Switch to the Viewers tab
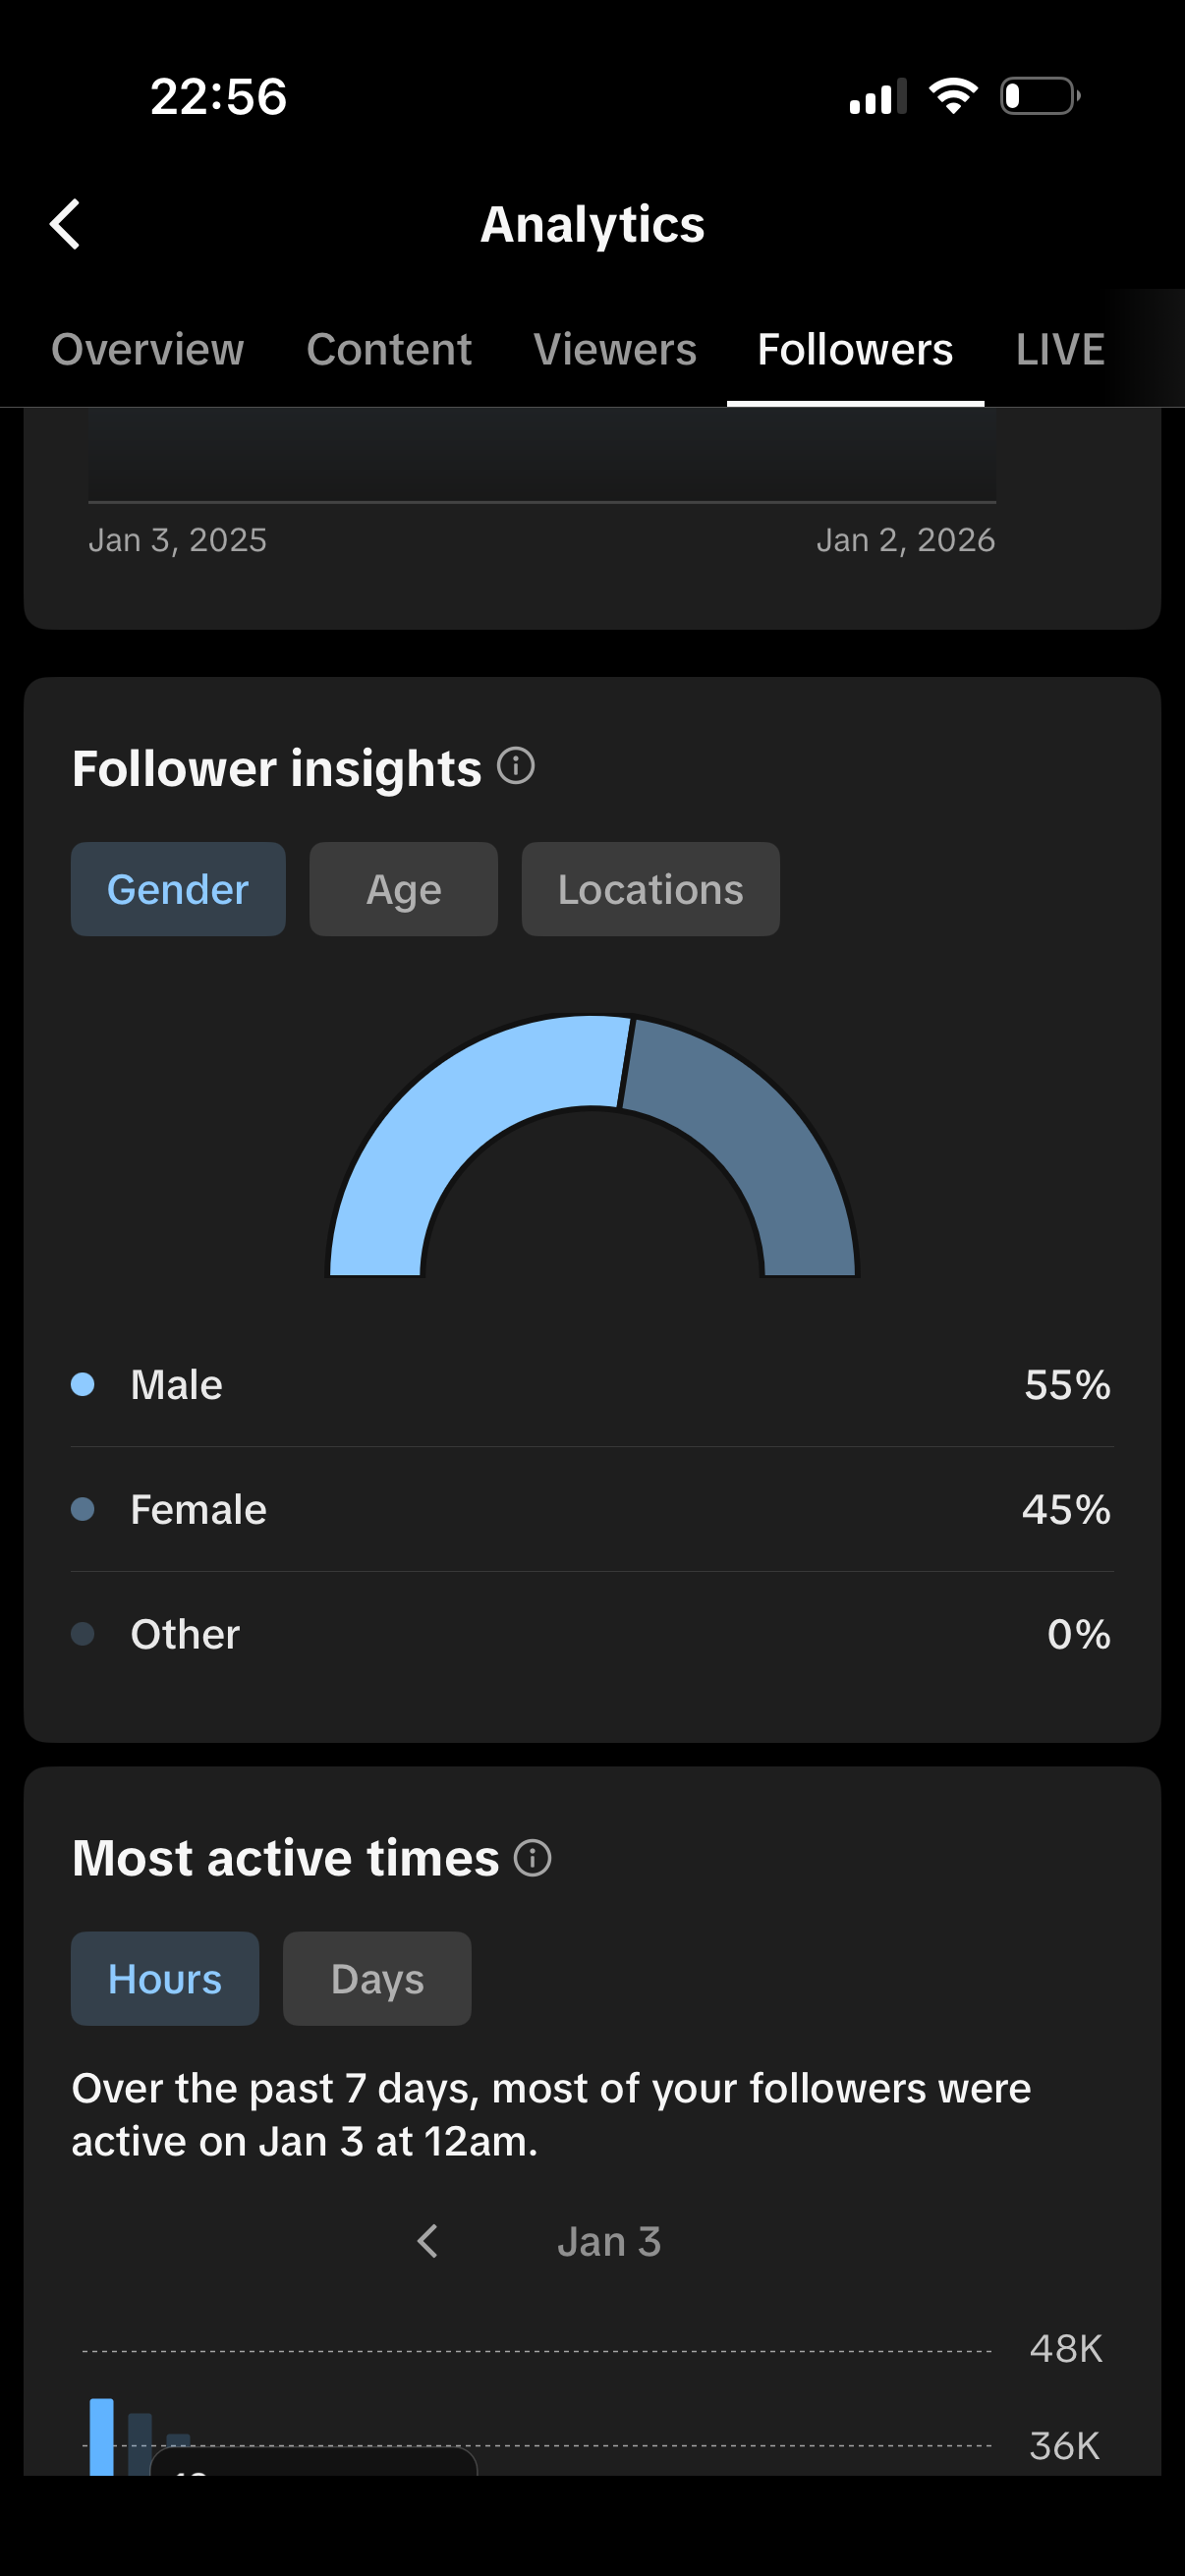1185x2576 pixels. (615, 350)
